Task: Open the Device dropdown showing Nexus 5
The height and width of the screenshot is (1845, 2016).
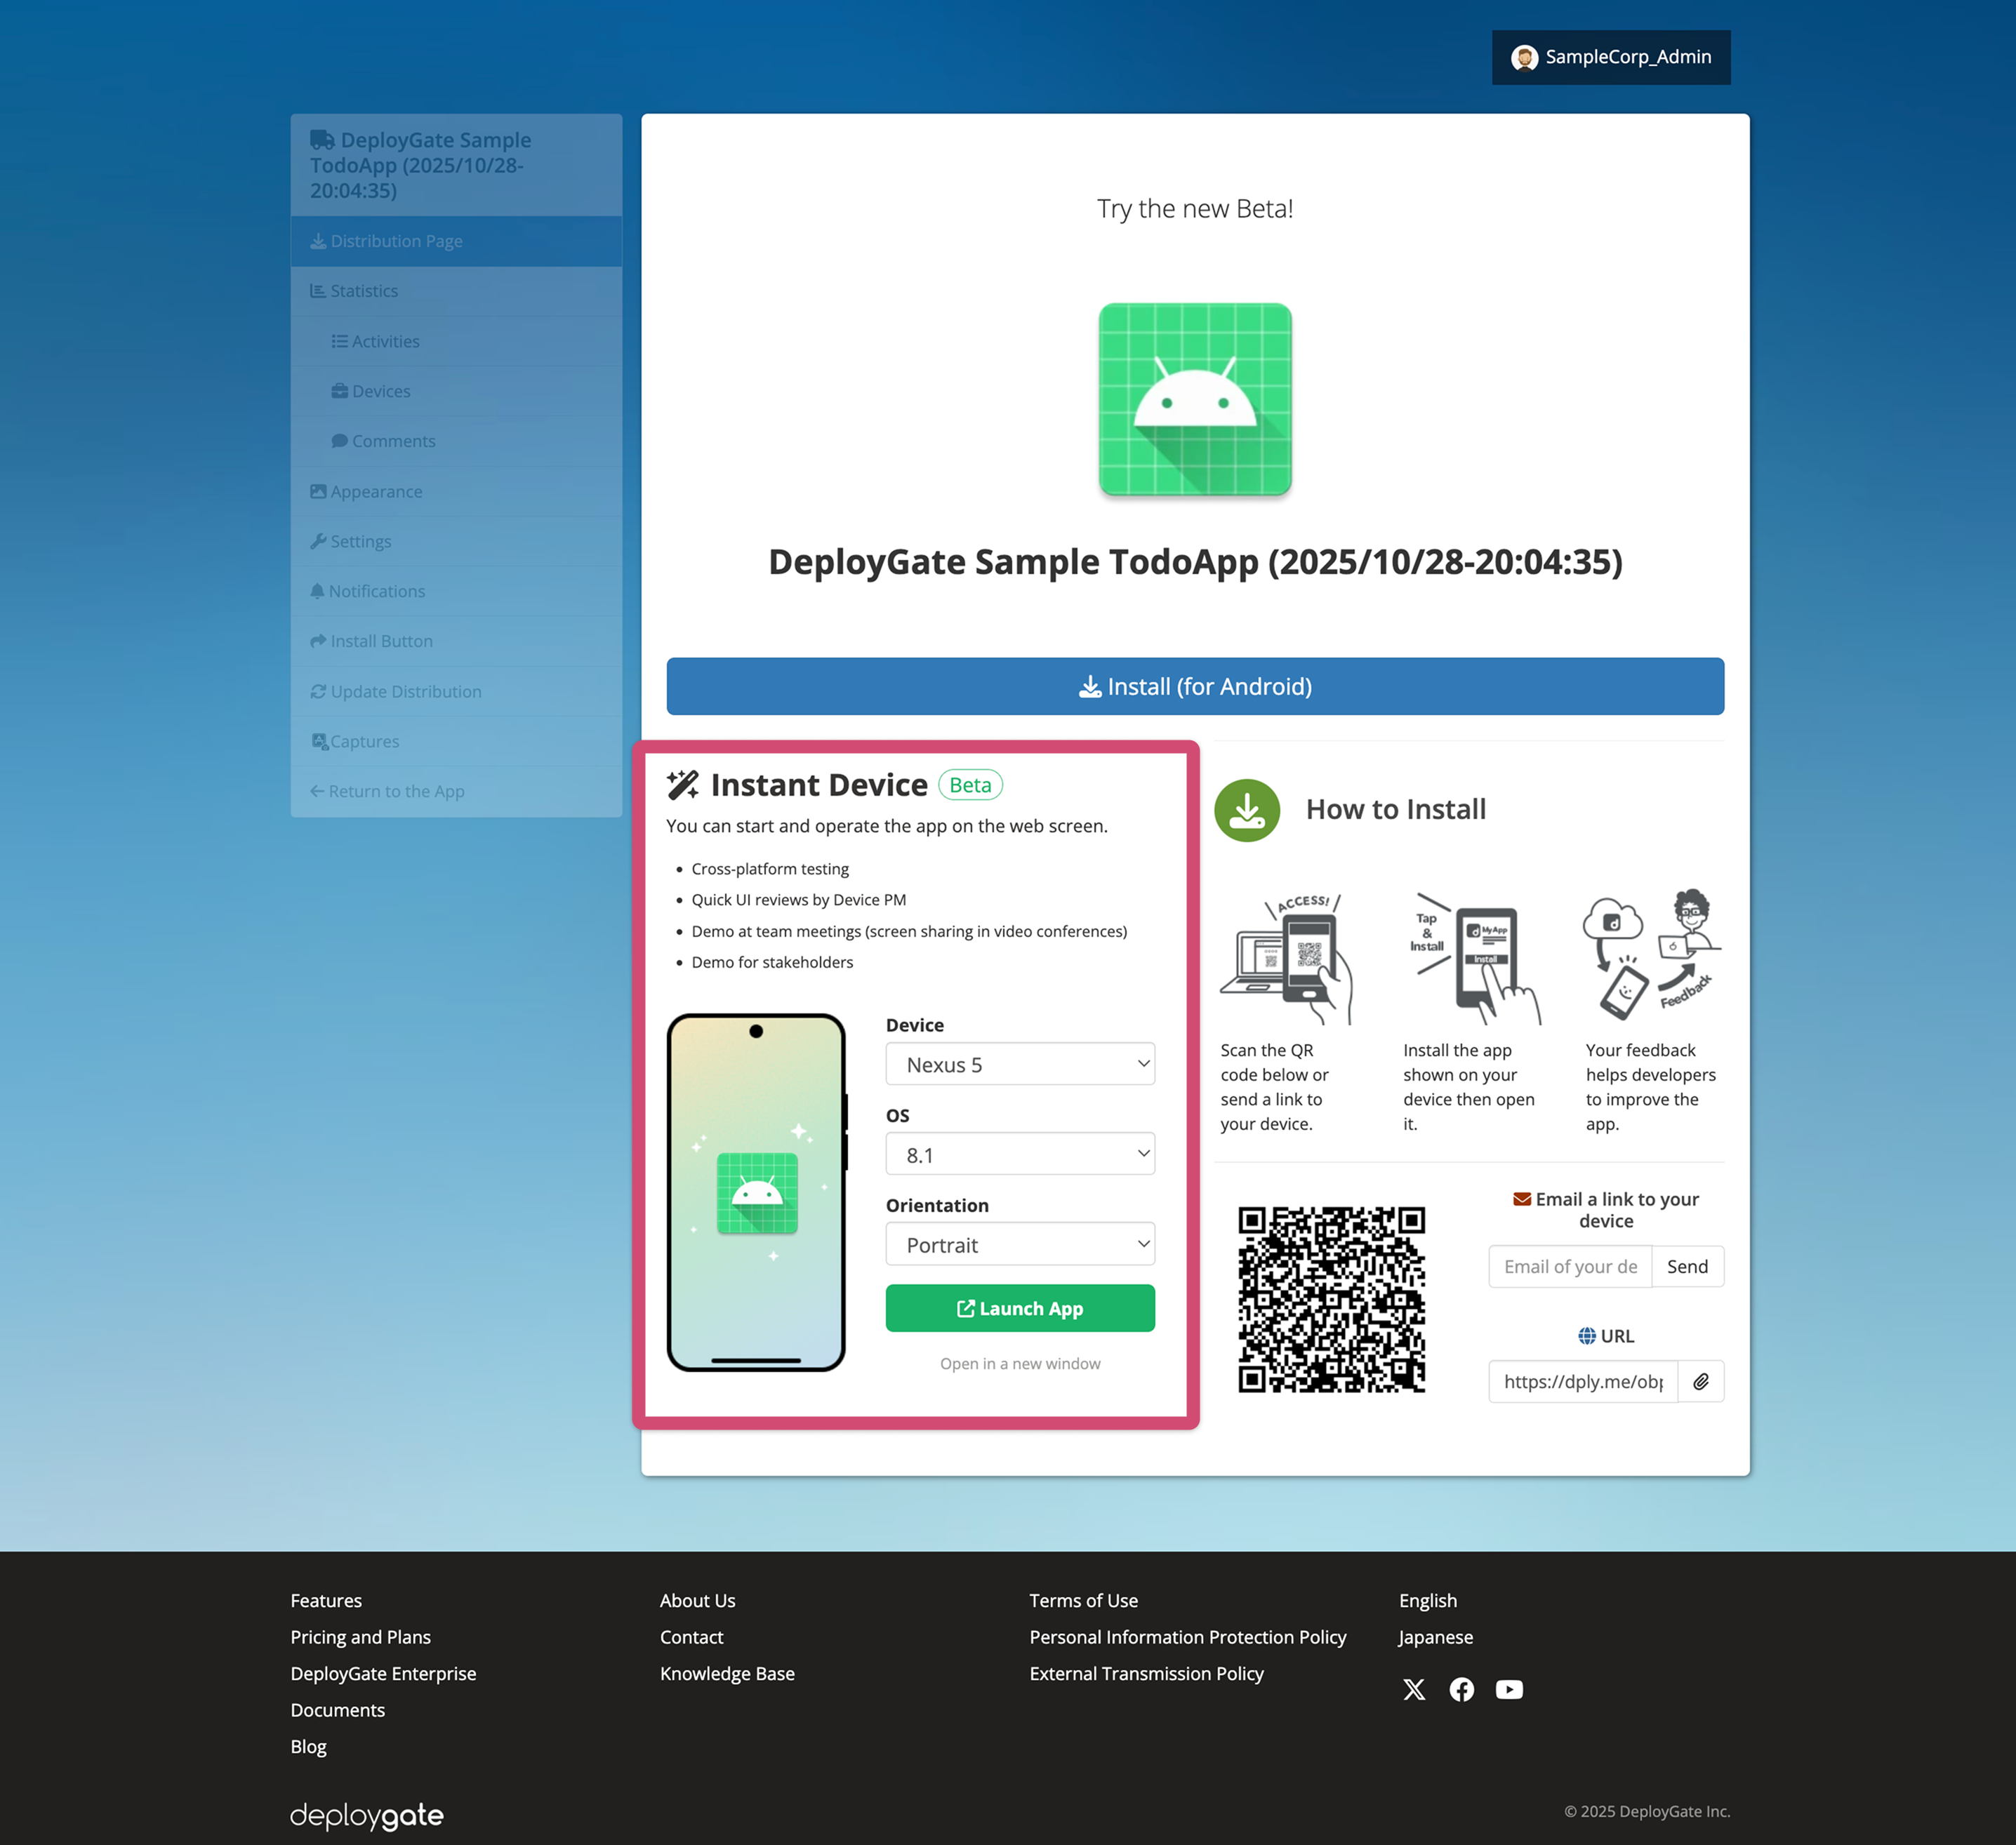Action: [1020, 1064]
